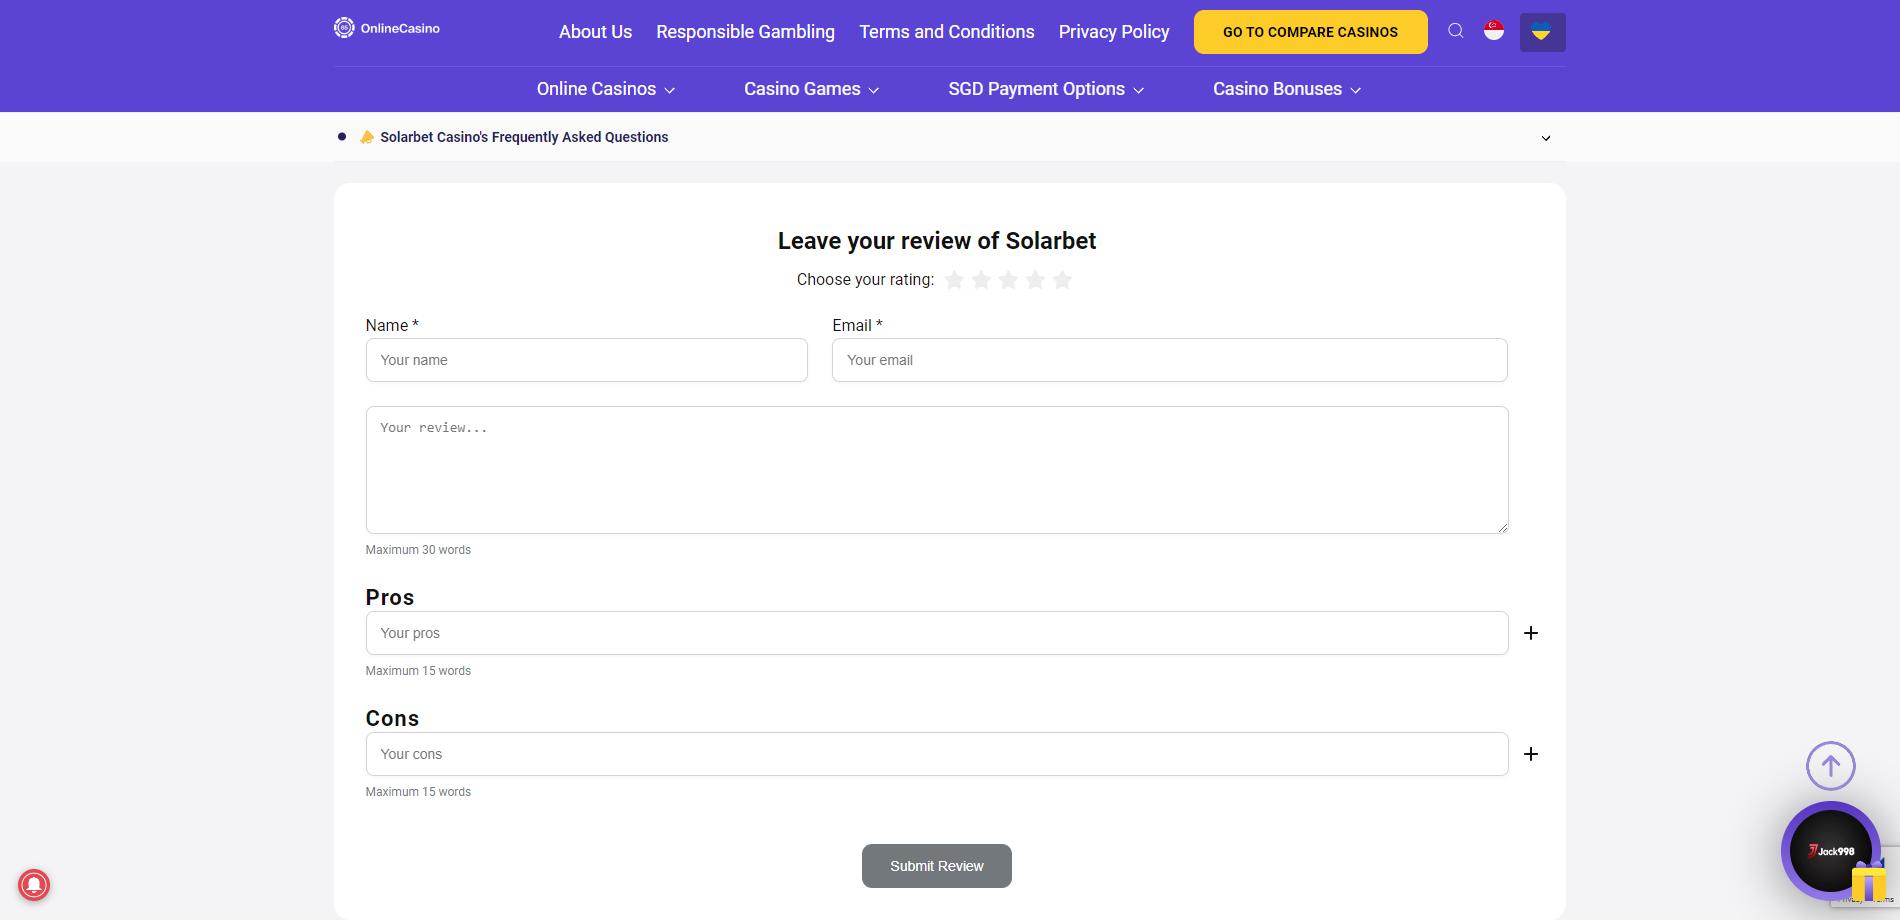Viewport: 1900px width, 920px height.
Task: Open the About Us page
Action: [x=595, y=32]
